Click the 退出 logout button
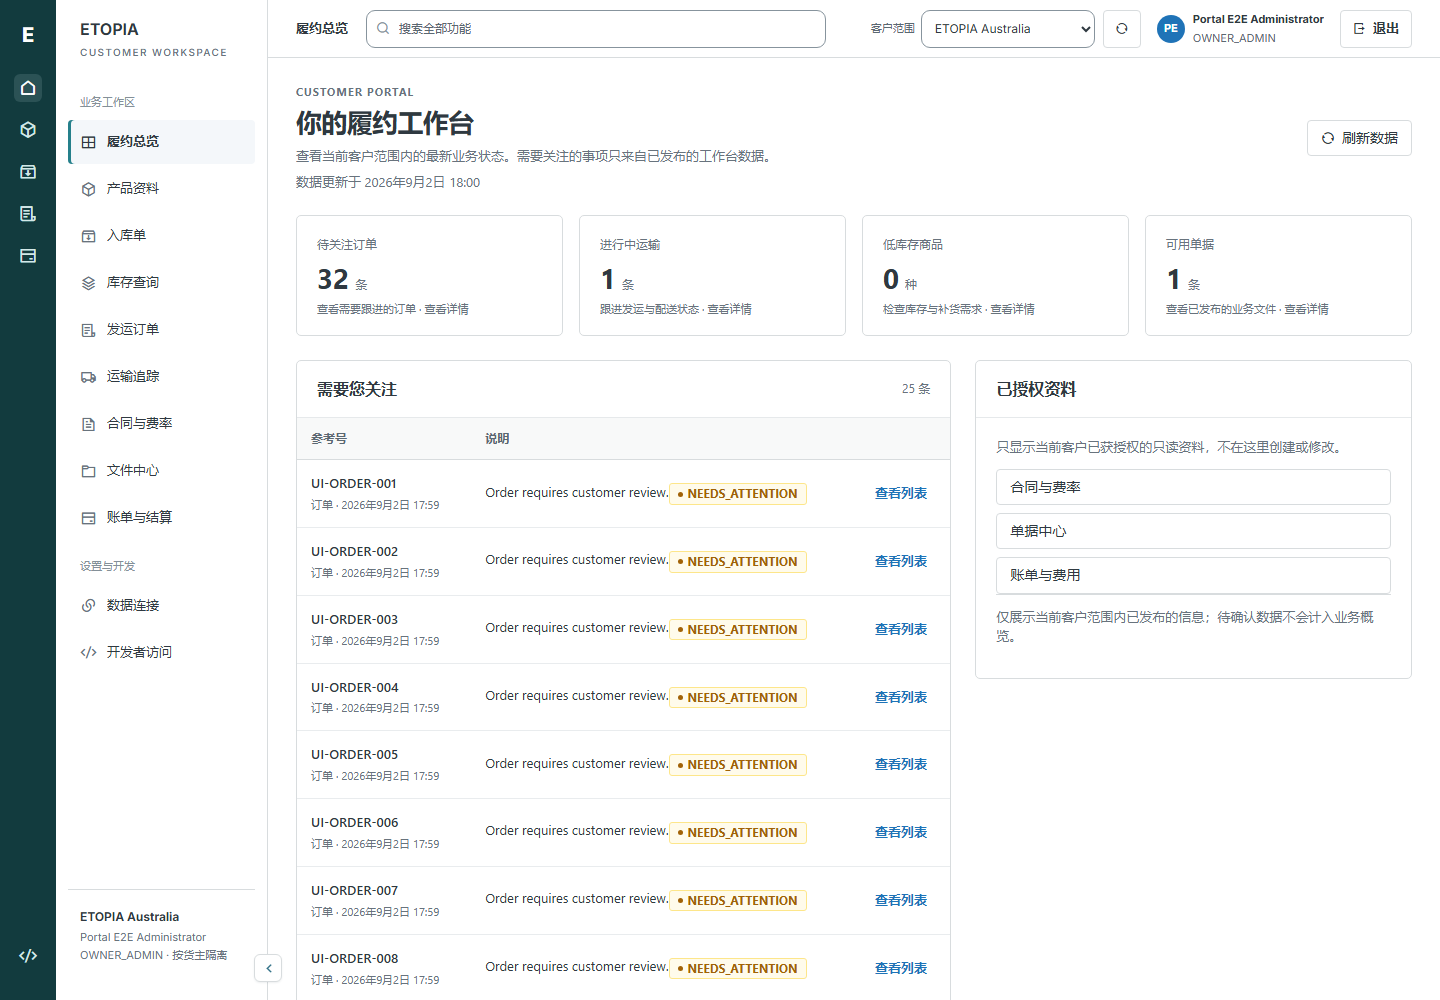The height and width of the screenshot is (1000, 1440). point(1375,29)
